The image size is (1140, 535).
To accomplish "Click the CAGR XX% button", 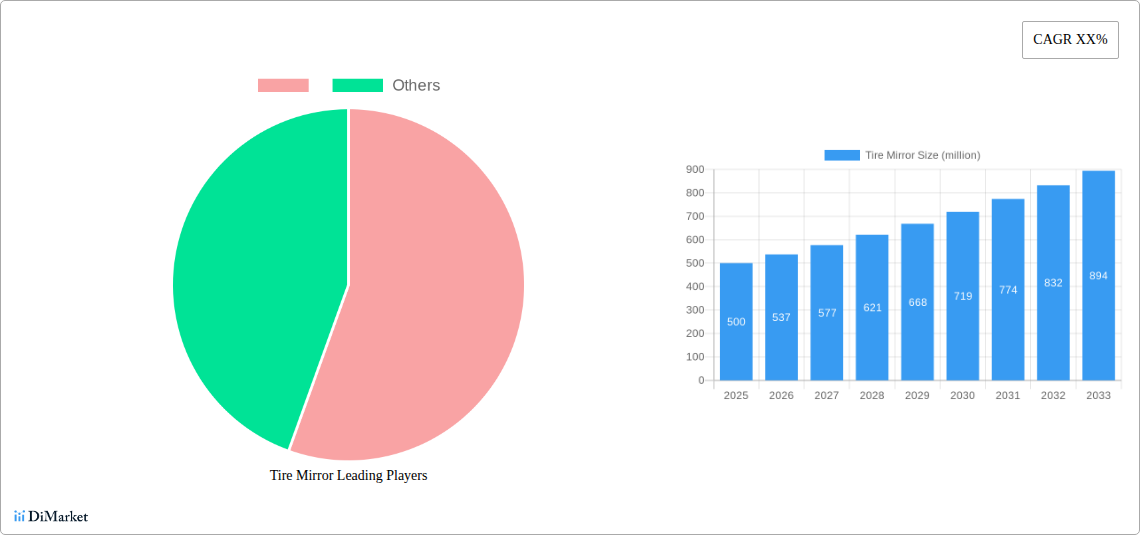I will tap(1070, 40).
